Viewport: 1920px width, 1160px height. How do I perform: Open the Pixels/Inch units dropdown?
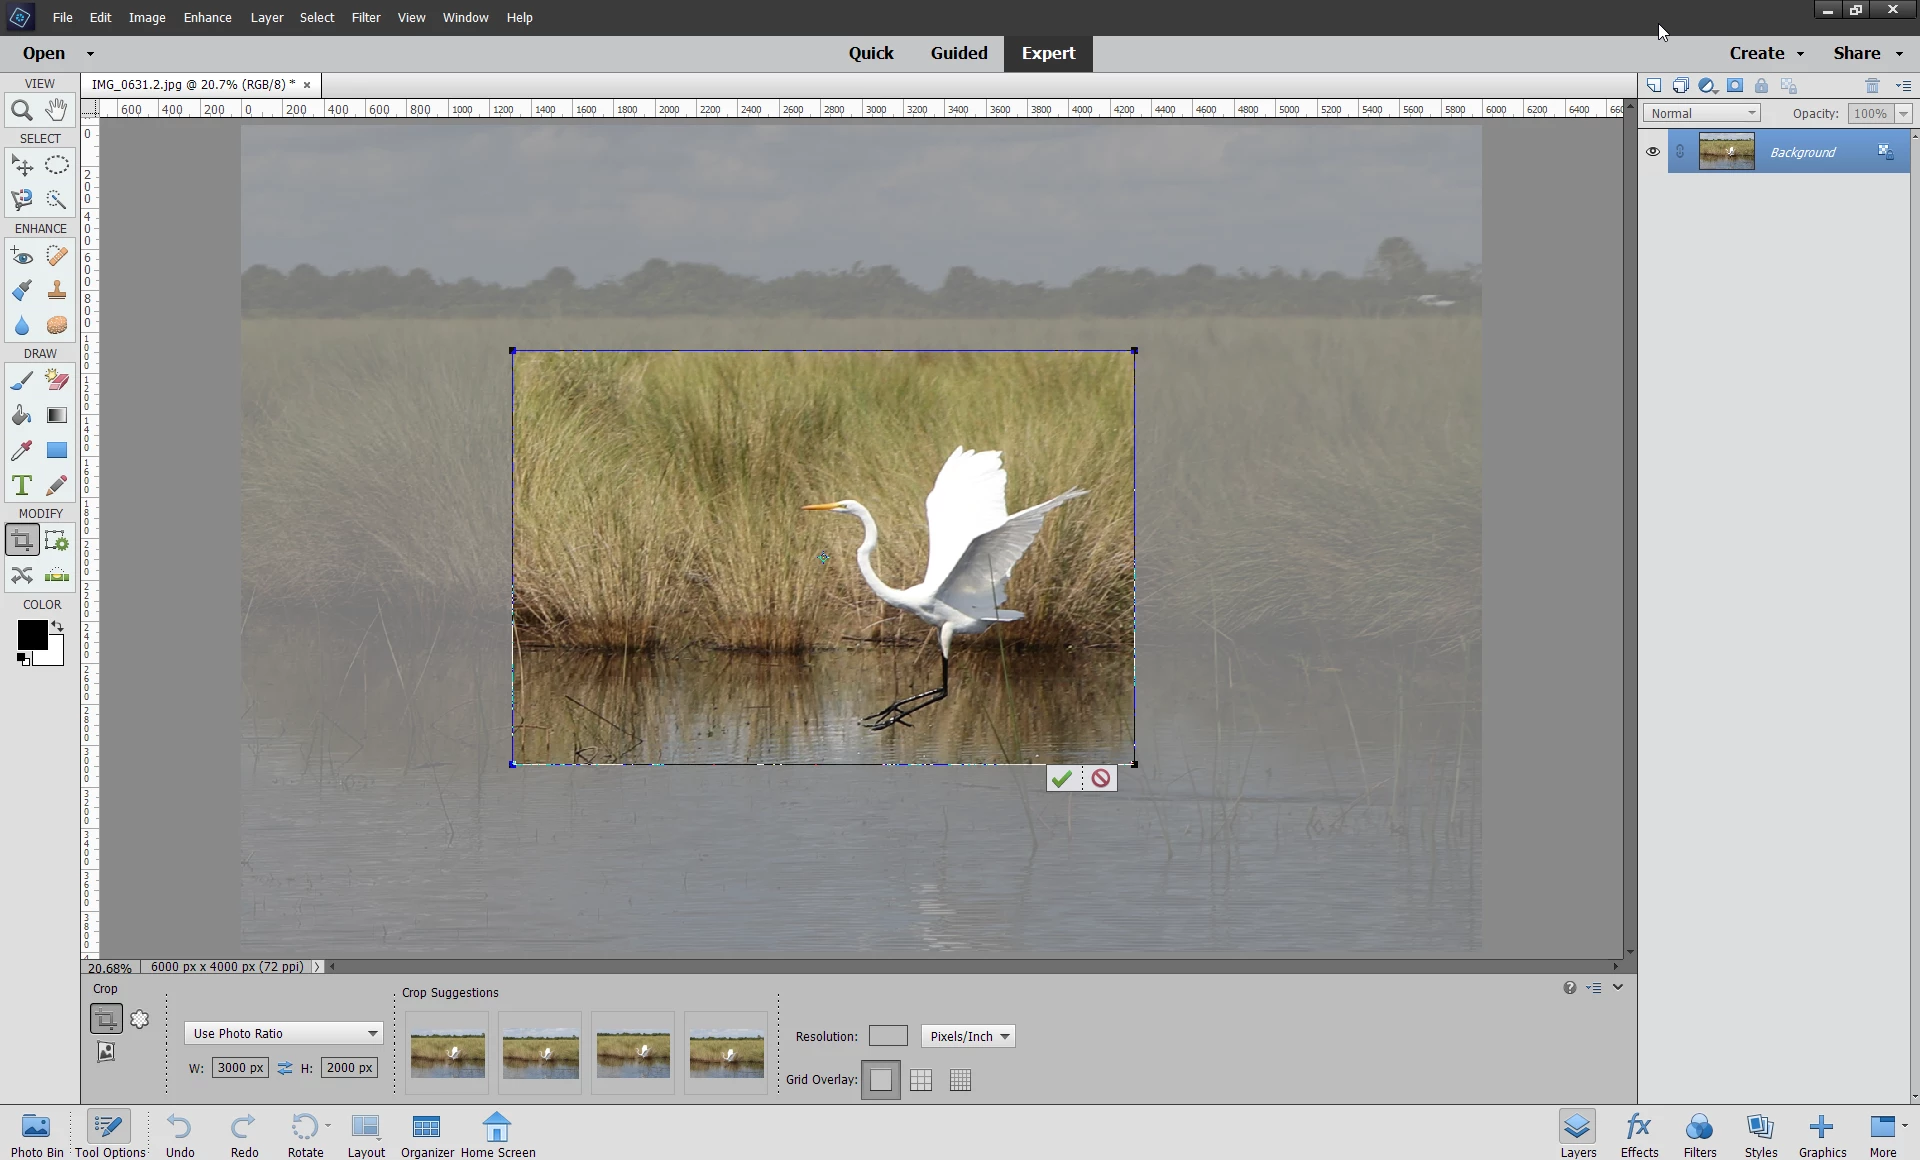click(968, 1036)
